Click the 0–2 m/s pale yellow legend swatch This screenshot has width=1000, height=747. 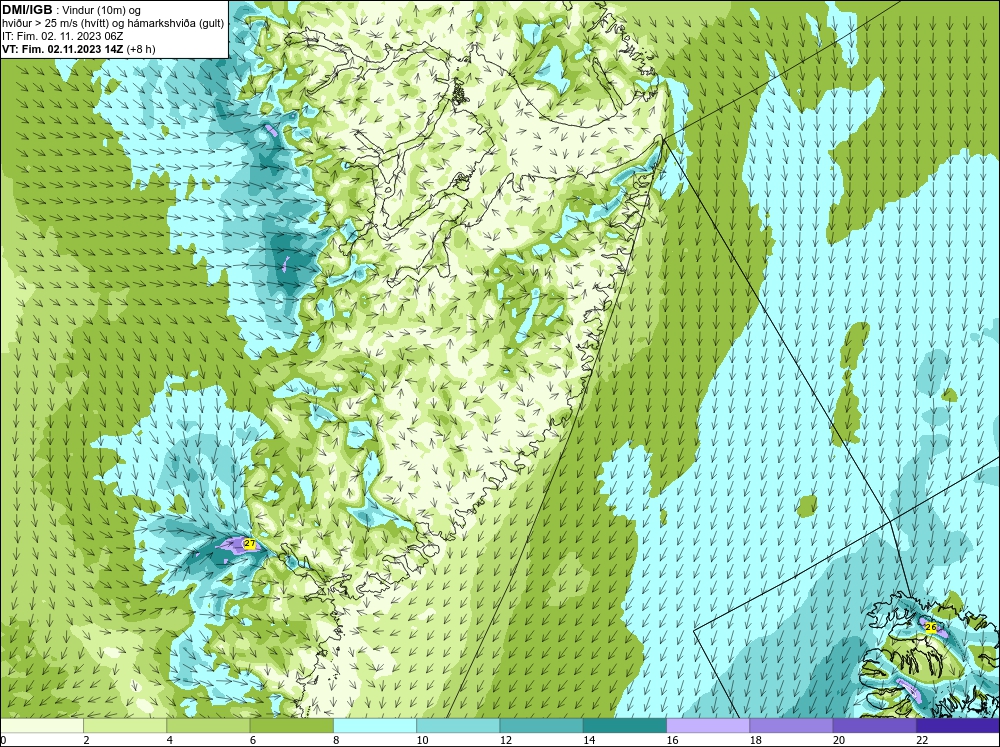pos(42,726)
